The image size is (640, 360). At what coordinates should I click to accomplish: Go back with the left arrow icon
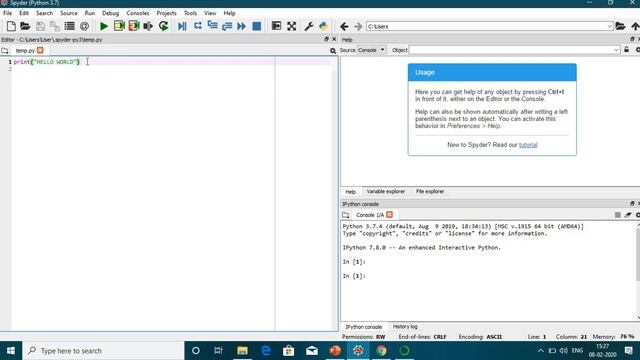(344, 27)
